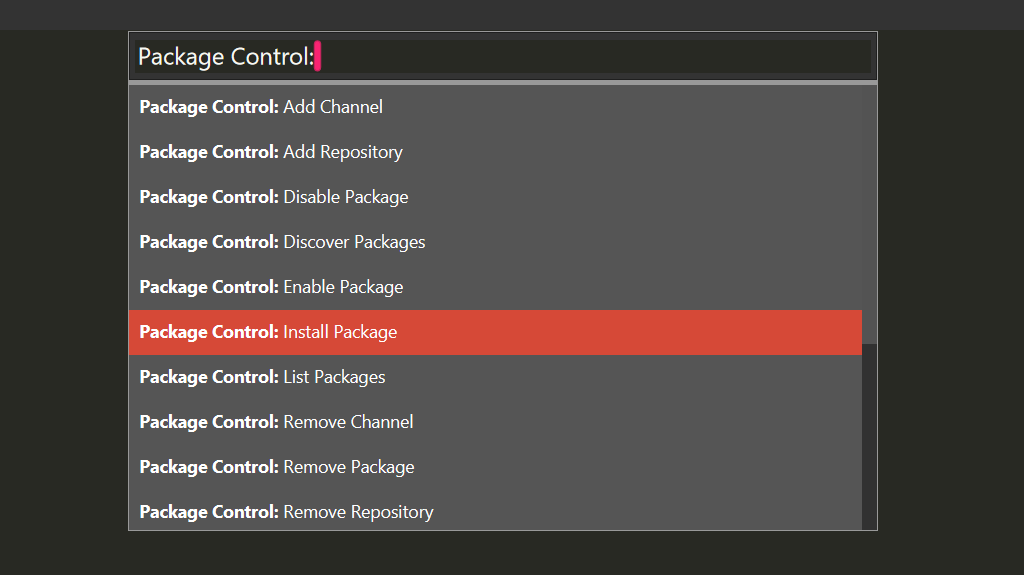Click the scrollbar track below the thumb
Image resolution: width=1024 pixels, height=575 pixels.
[869, 436]
